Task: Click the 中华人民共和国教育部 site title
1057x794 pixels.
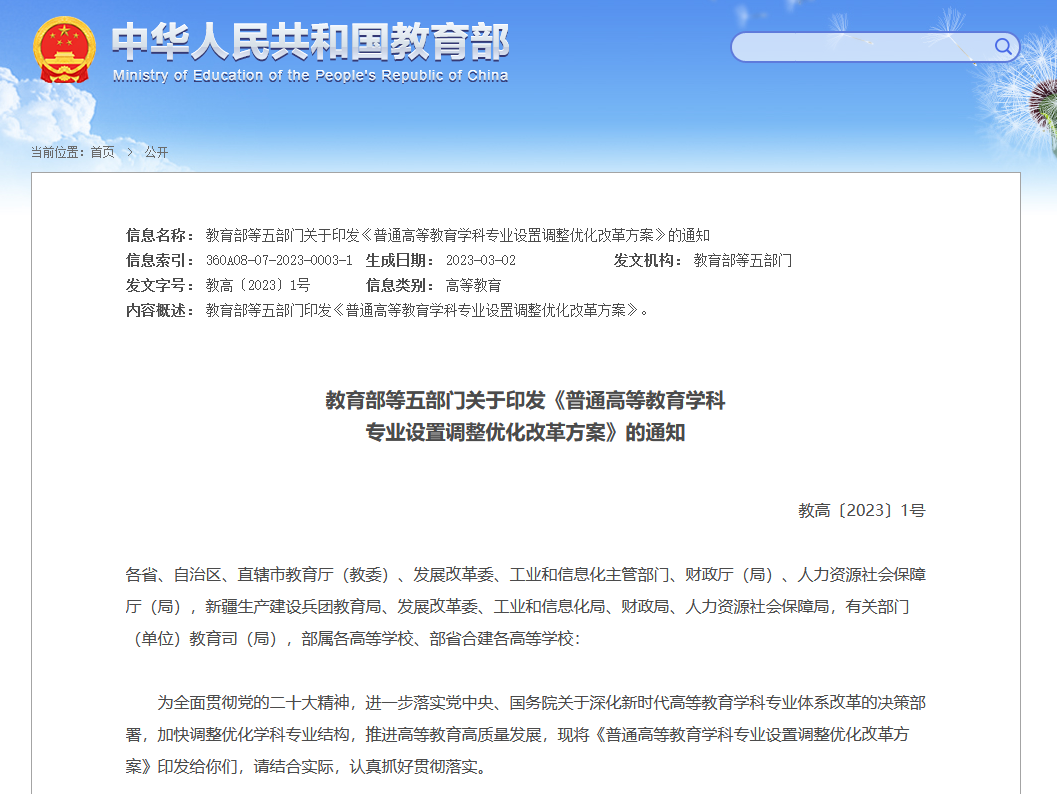Action: pyautogui.click(x=310, y=41)
